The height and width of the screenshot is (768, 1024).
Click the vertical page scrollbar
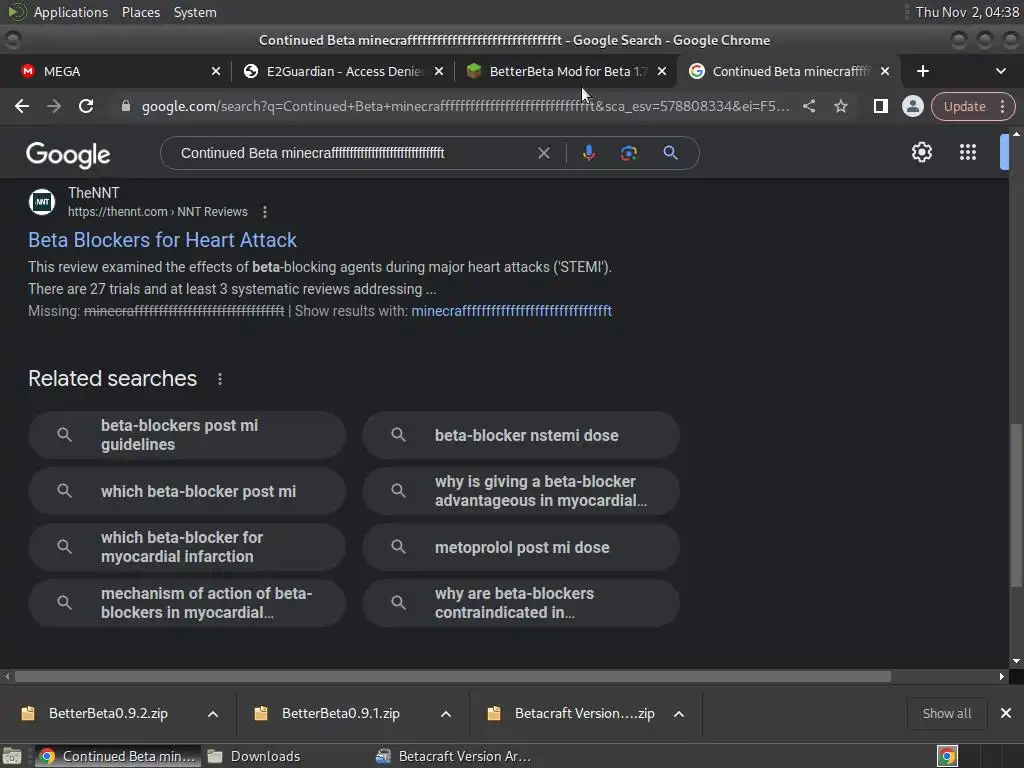1016,505
